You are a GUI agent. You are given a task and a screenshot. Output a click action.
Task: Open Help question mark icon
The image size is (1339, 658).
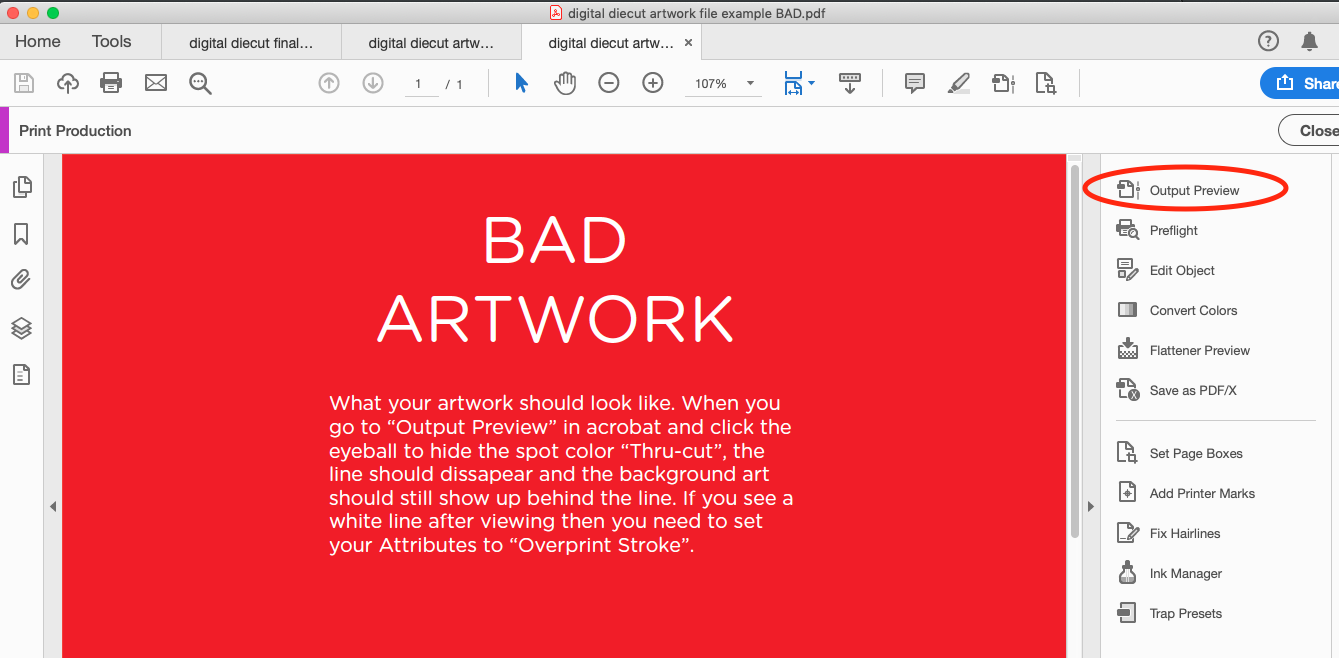[x=1268, y=41]
